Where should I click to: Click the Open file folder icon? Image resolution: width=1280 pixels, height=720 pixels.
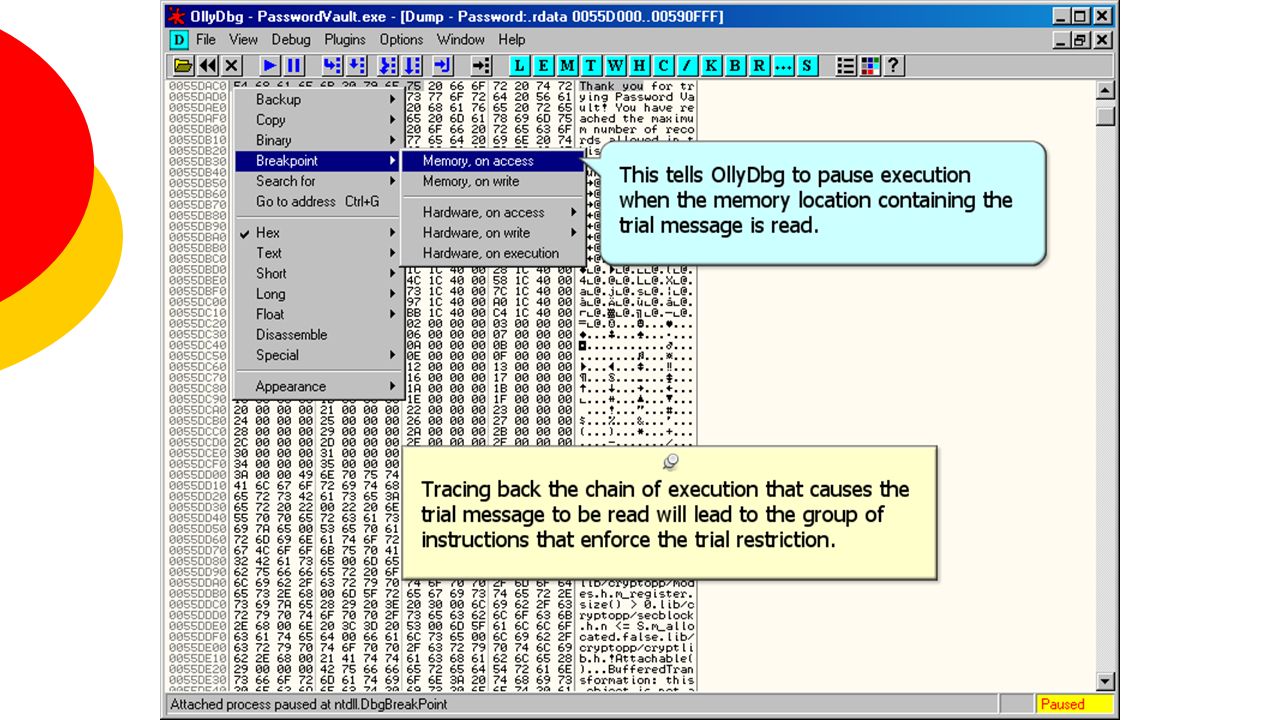tap(183, 66)
